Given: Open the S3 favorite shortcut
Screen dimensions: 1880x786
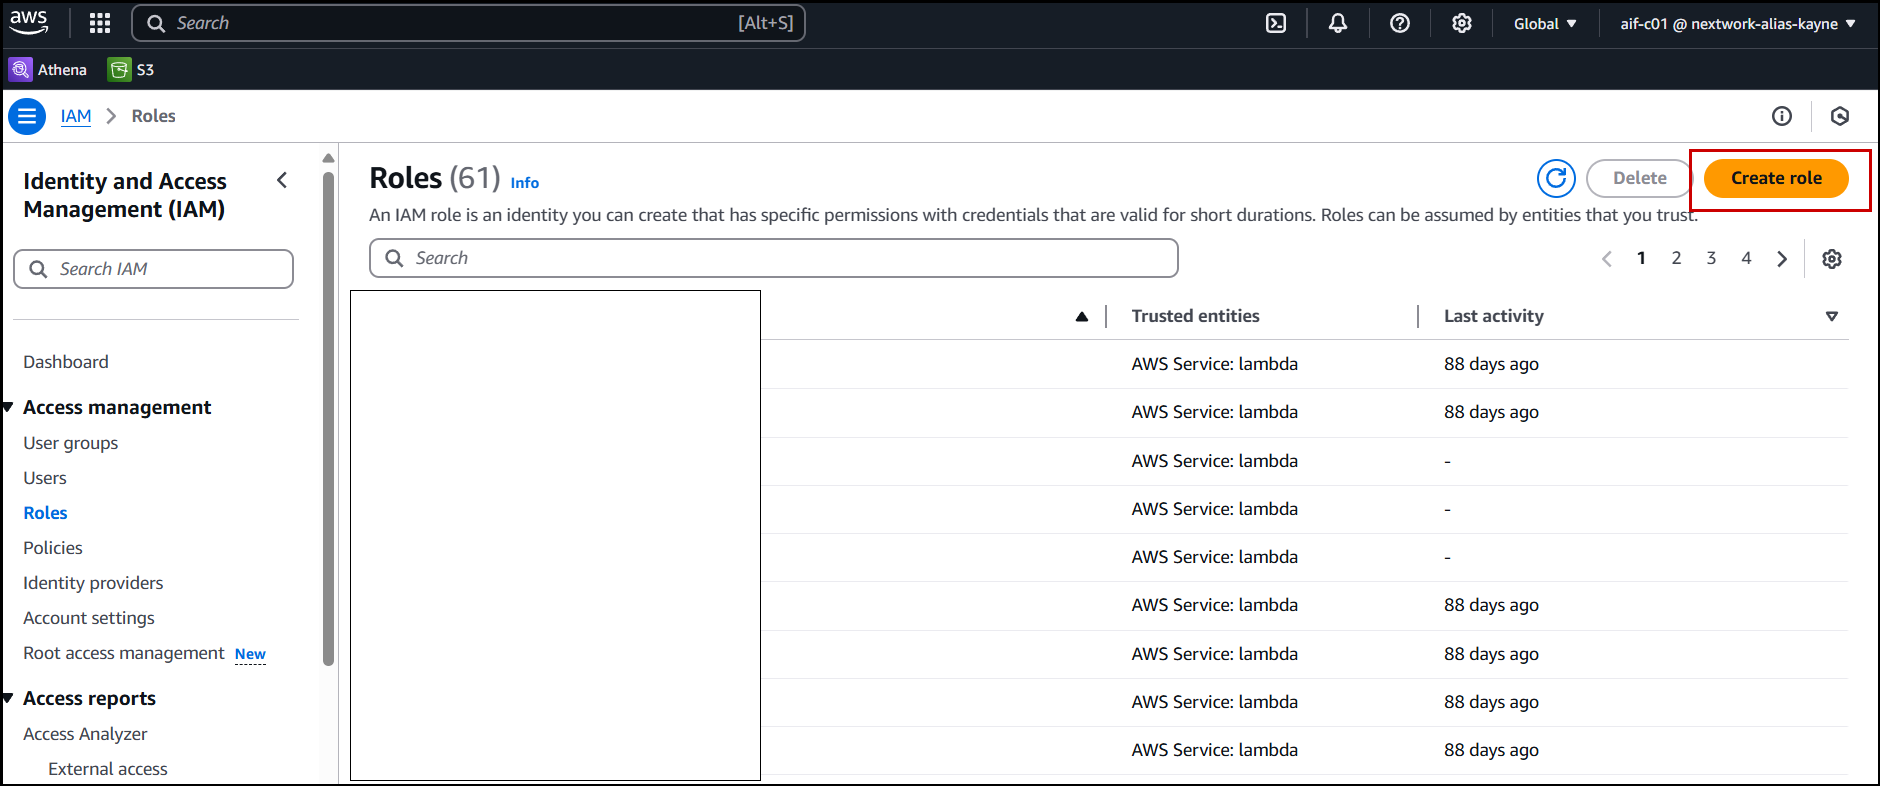Looking at the screenshot, I should [132, 69].
